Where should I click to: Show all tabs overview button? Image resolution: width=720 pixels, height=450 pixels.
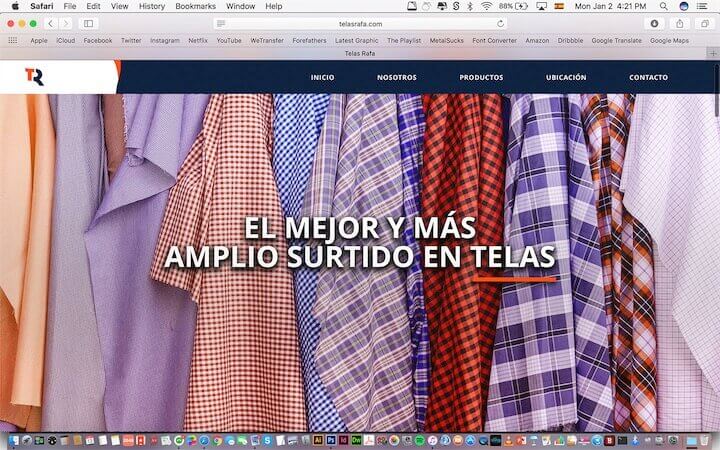(704, 23)
